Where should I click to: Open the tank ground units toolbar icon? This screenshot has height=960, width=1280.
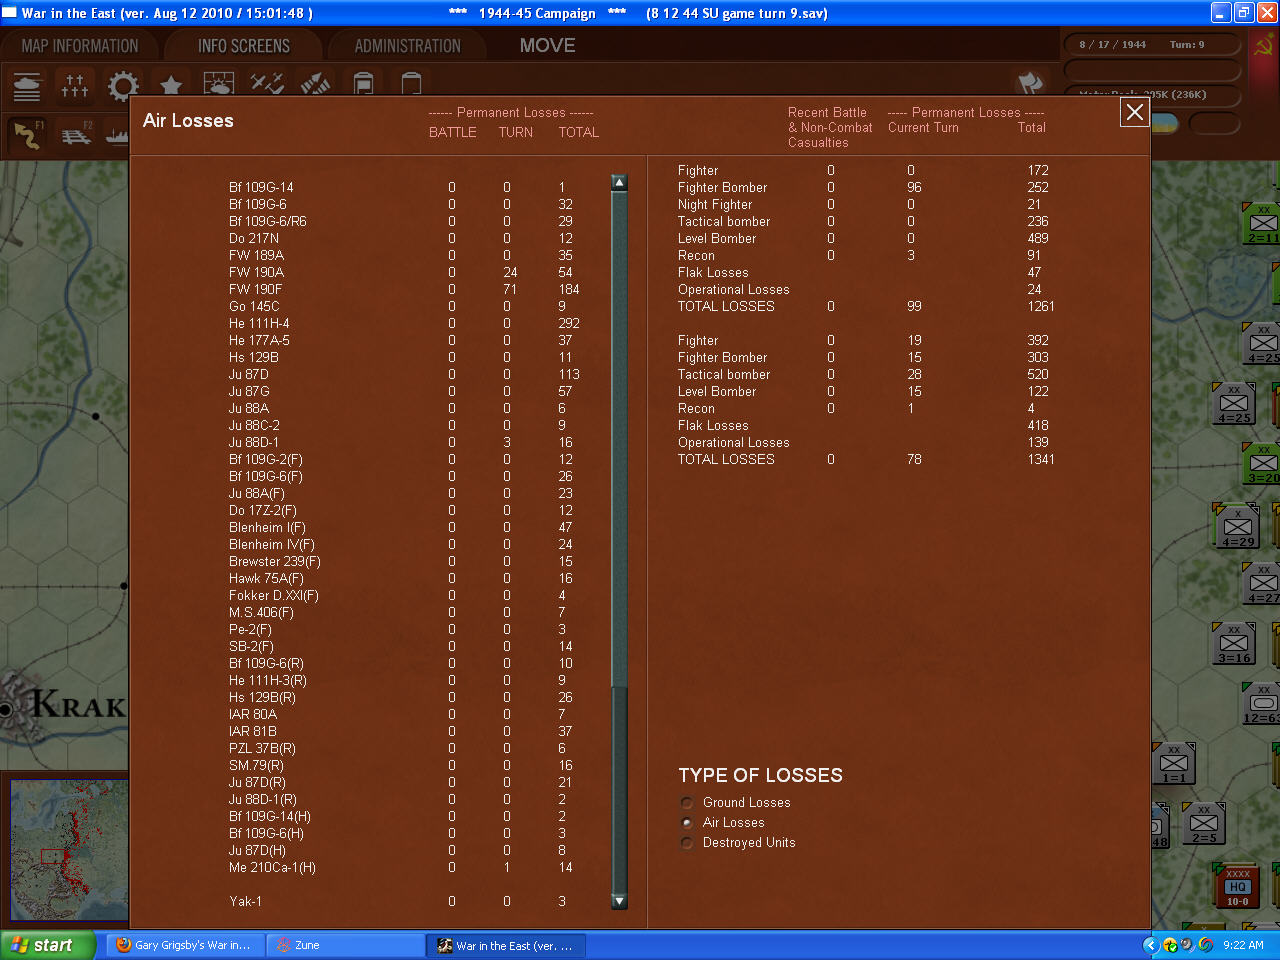27,87
